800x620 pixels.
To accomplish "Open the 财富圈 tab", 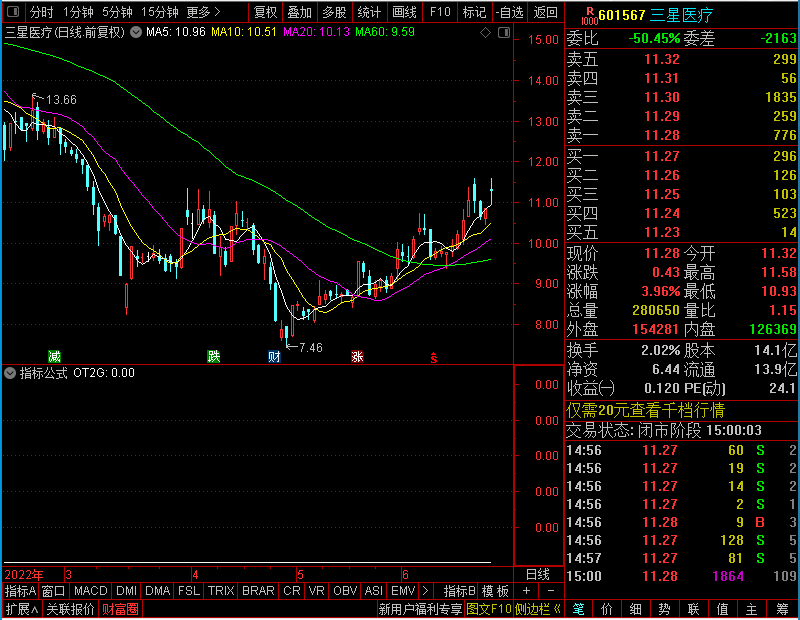I will pyautogui.click(x=120, y=609).
